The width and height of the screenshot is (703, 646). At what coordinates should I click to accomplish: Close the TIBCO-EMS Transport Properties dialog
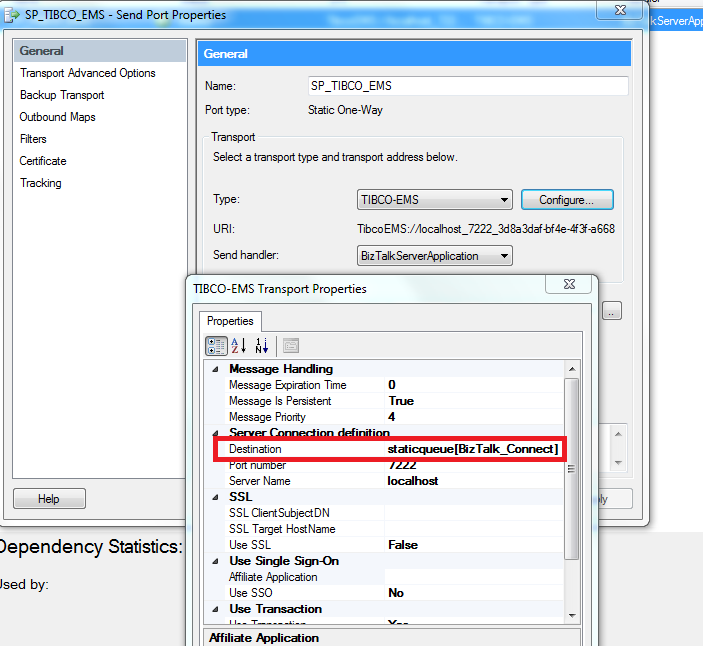pyautogui.click(x=569, y=284)
